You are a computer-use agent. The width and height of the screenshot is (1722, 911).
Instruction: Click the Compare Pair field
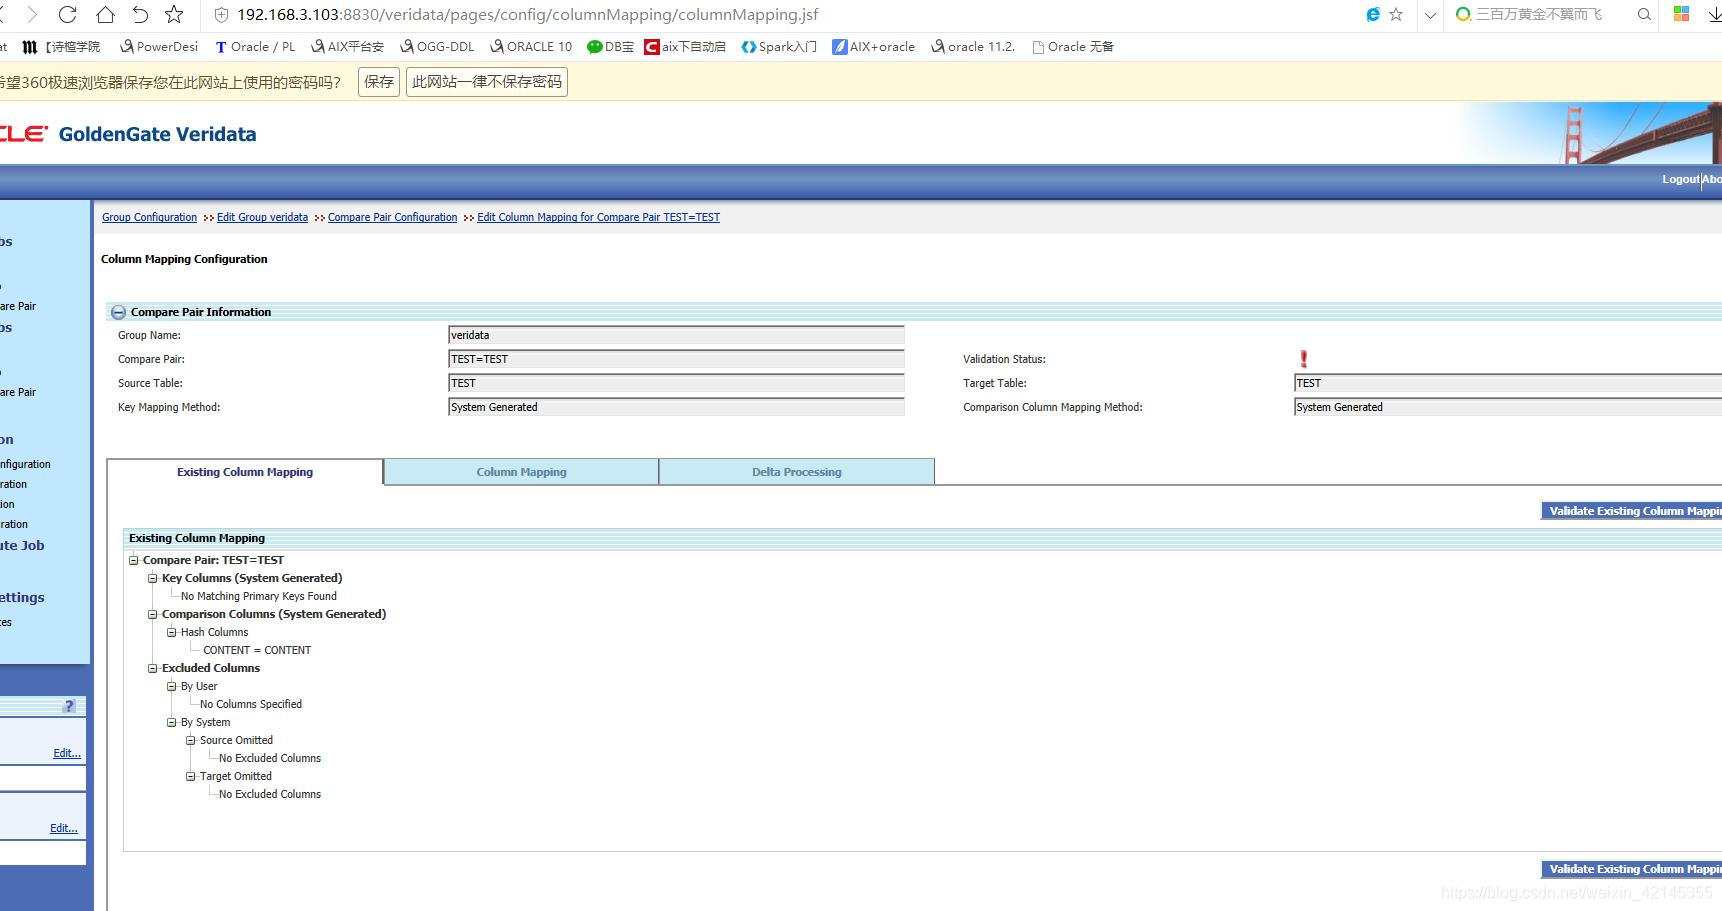click(676, 359)
